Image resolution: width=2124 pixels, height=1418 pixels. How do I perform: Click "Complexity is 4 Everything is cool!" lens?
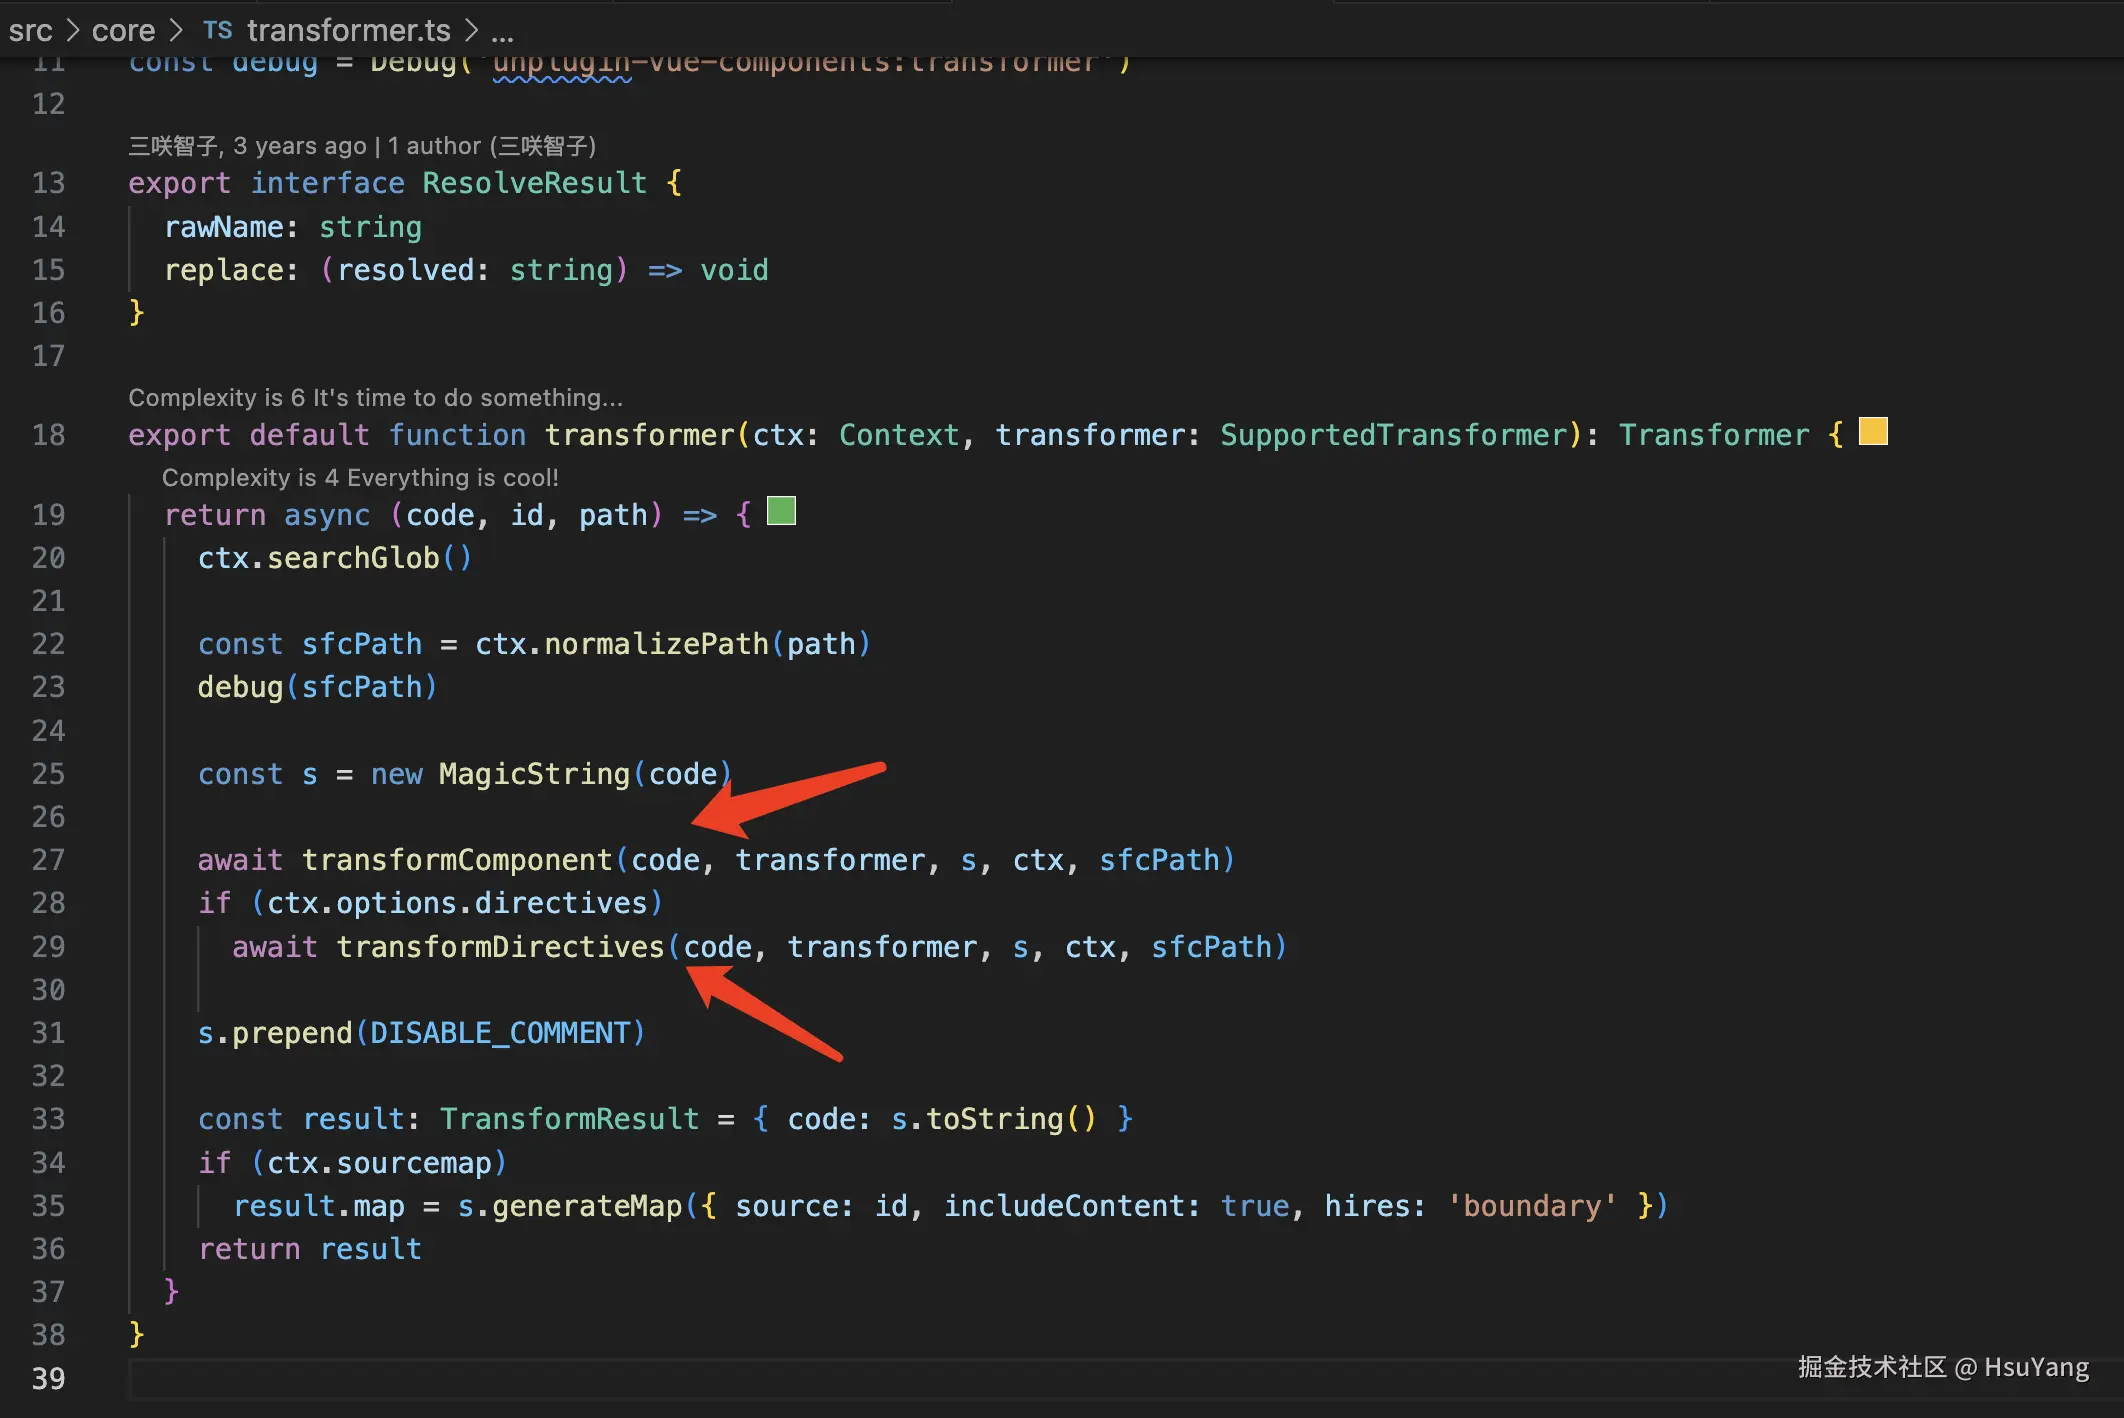pos(360,477)
